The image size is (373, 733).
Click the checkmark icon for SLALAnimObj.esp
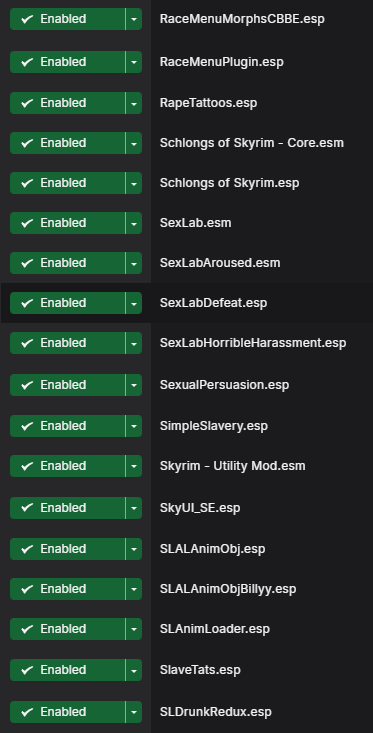click(x=27, y=549)
